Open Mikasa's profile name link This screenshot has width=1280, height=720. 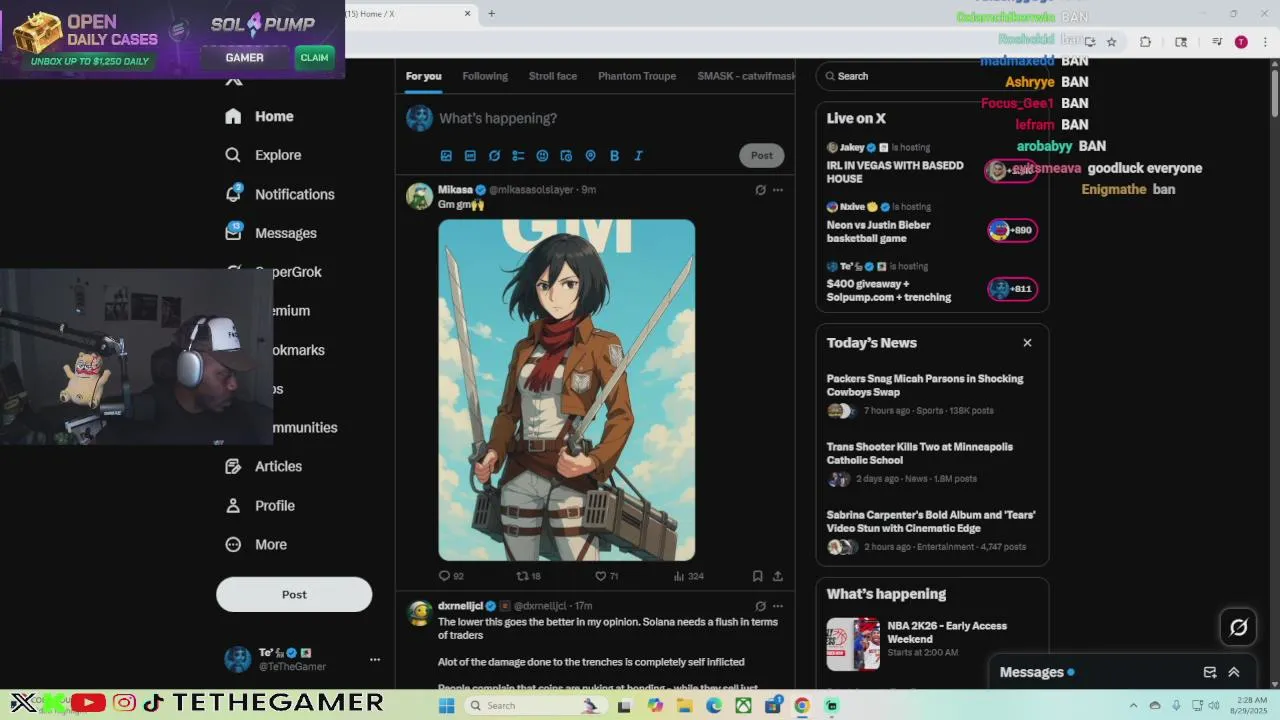(455, 190)
